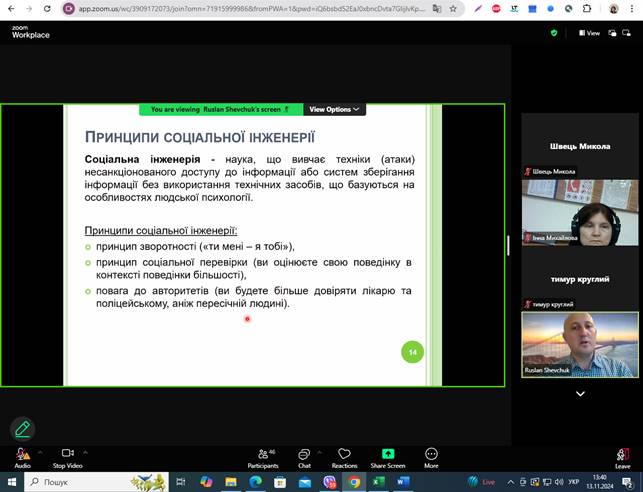Click the green encryption shield icon
Screen dimensions: 643x492
(554, 33)
